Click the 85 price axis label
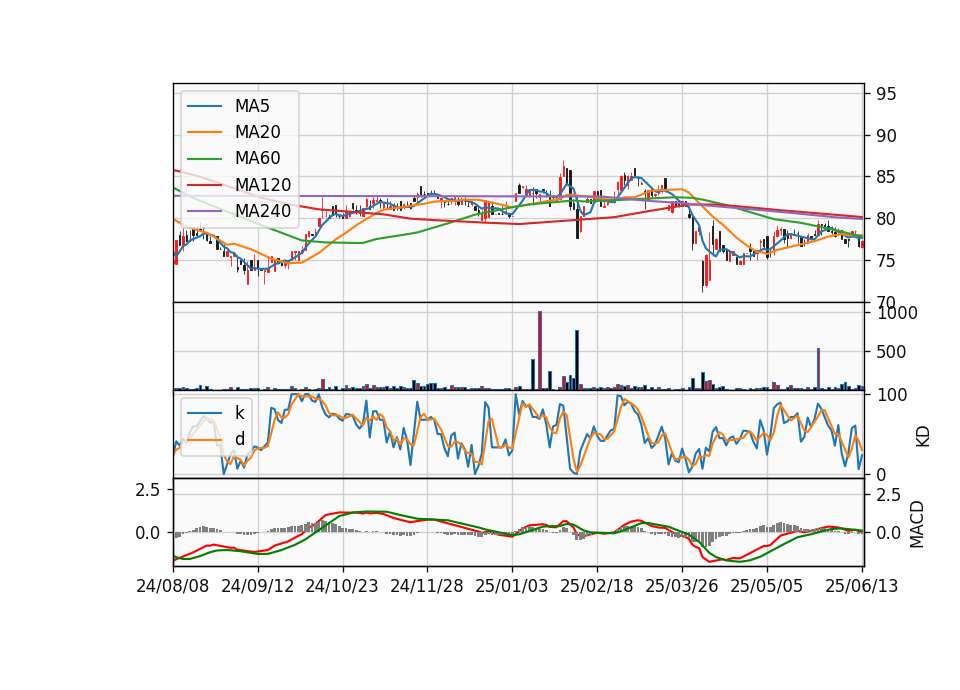The image size is (960, 690). coord(886,178)
